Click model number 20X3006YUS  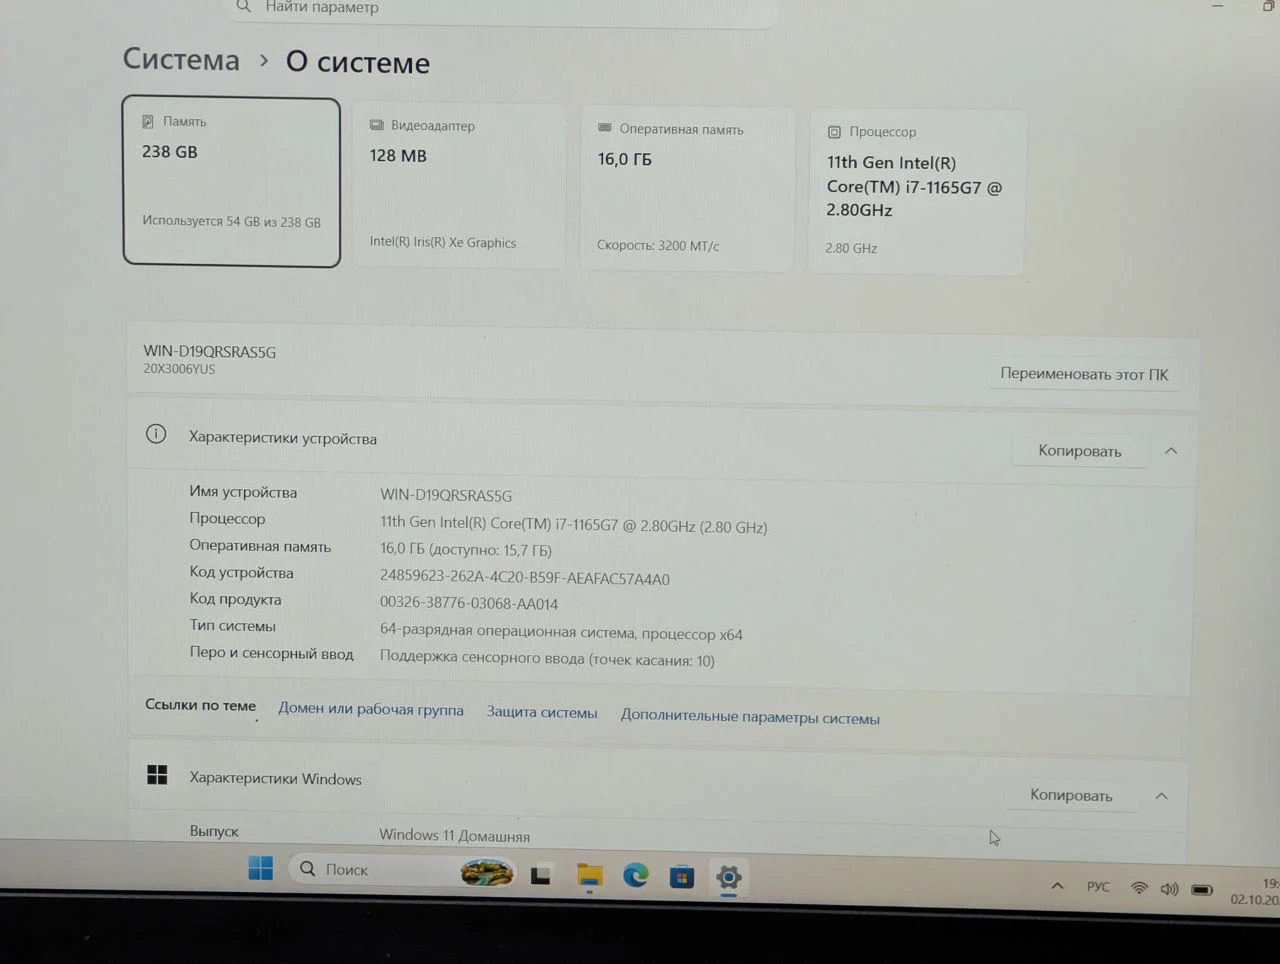point(179,369)
